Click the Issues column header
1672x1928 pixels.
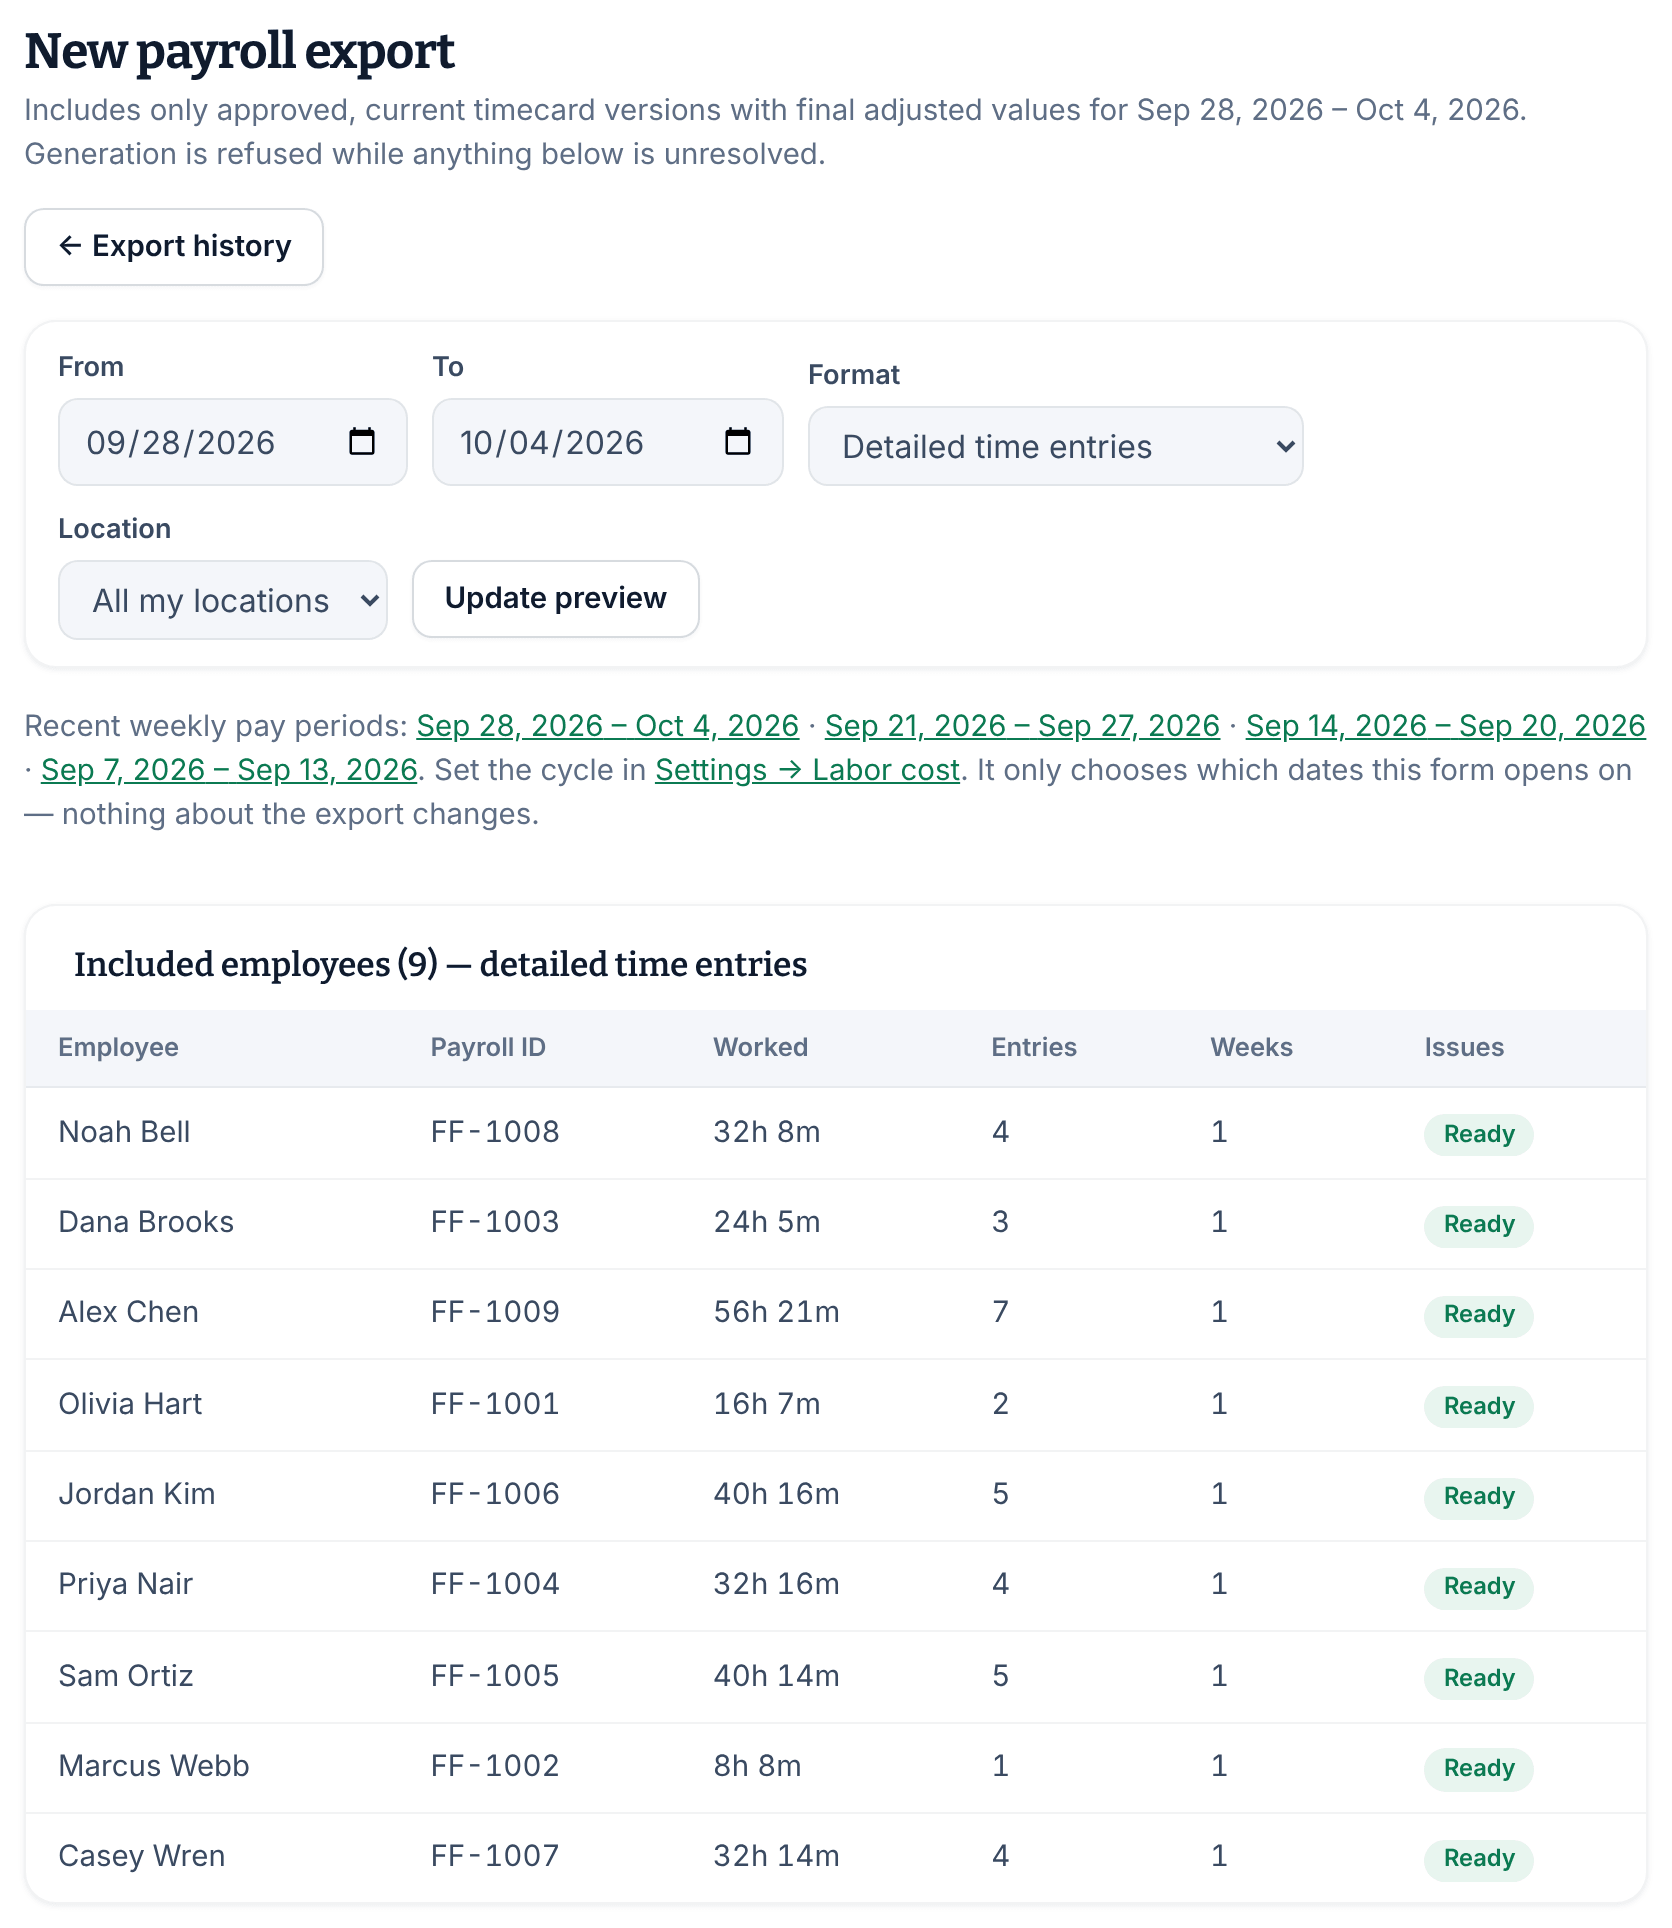click(x=1464, y=1047)
